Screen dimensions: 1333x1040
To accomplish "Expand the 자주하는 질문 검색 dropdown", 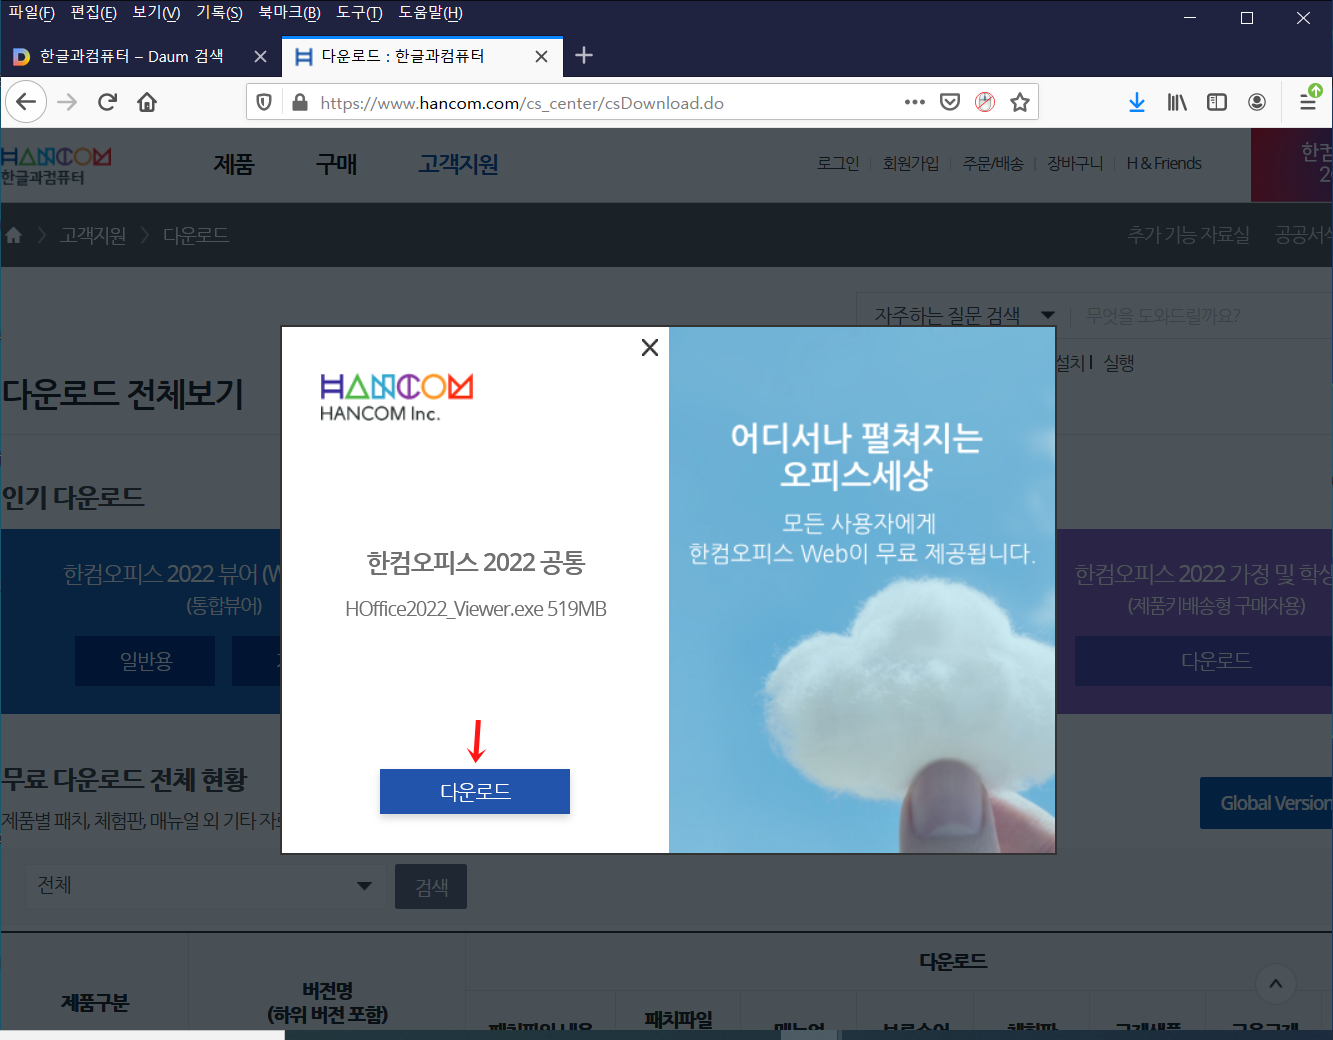I will 965,316.
